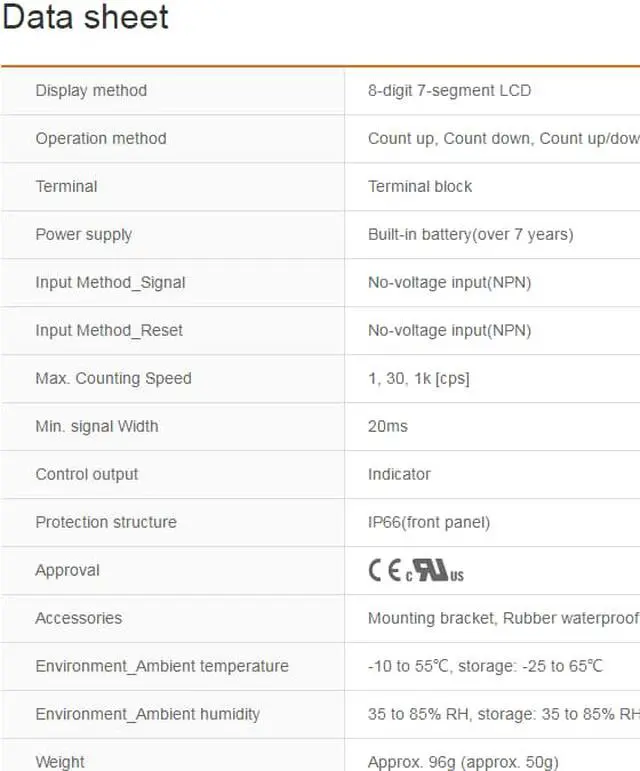640x771 pixels.
Task: Click the Terminal block value
Action: click(420, 186)
